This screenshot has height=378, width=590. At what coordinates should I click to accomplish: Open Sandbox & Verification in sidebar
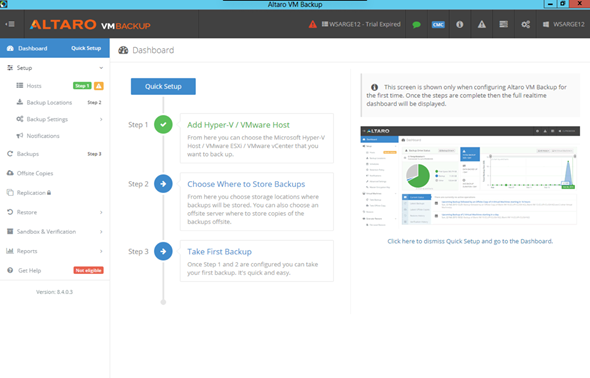(46, 232)
